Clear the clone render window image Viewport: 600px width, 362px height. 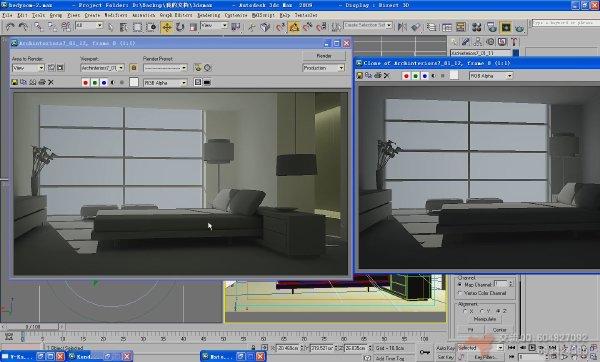tap(387, 75)
